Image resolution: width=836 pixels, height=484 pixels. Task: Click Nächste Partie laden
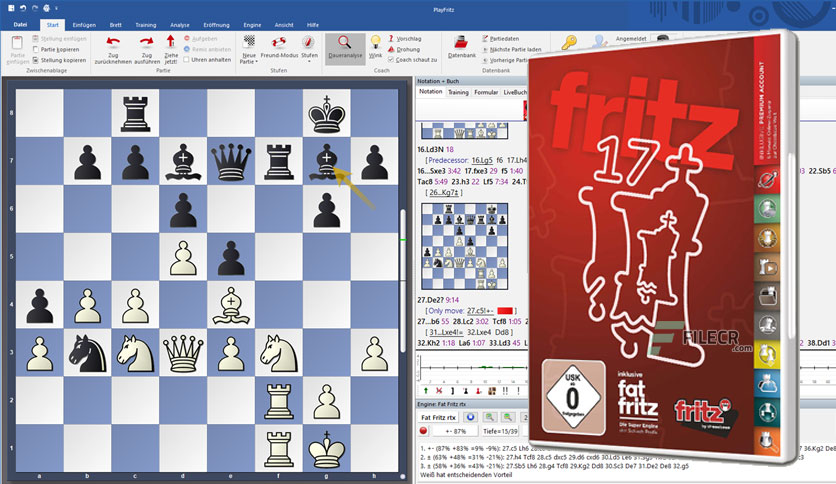point(512,50)
